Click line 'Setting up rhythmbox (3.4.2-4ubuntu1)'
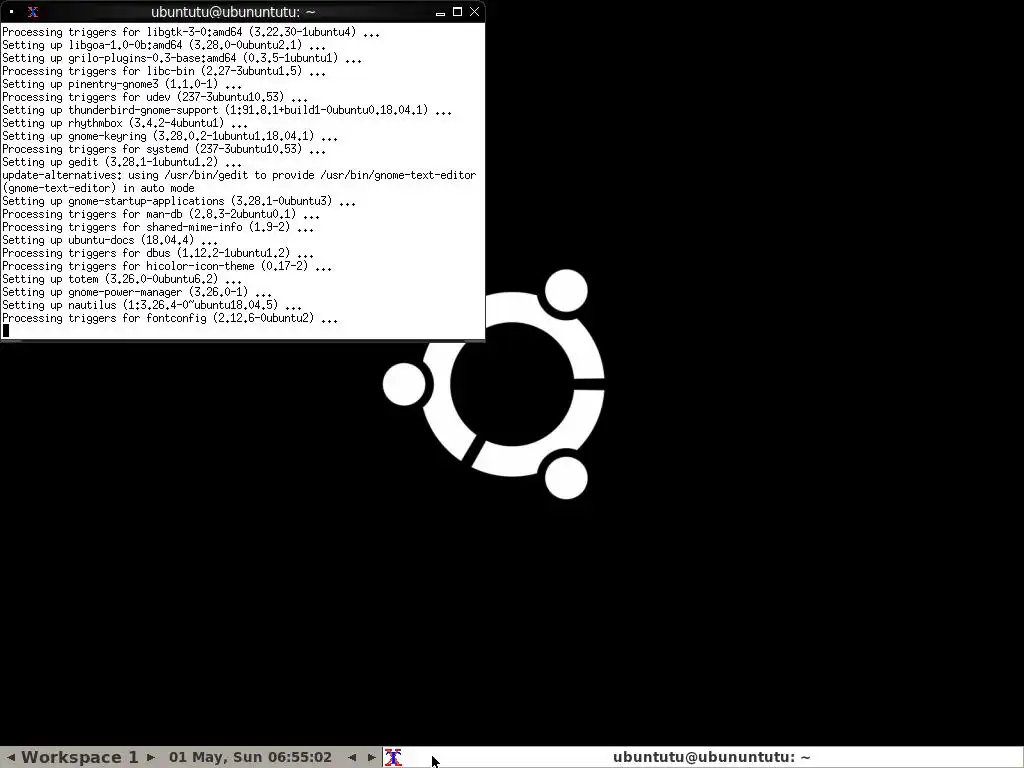Screen dimensions: 1024x768 (125, 123)
